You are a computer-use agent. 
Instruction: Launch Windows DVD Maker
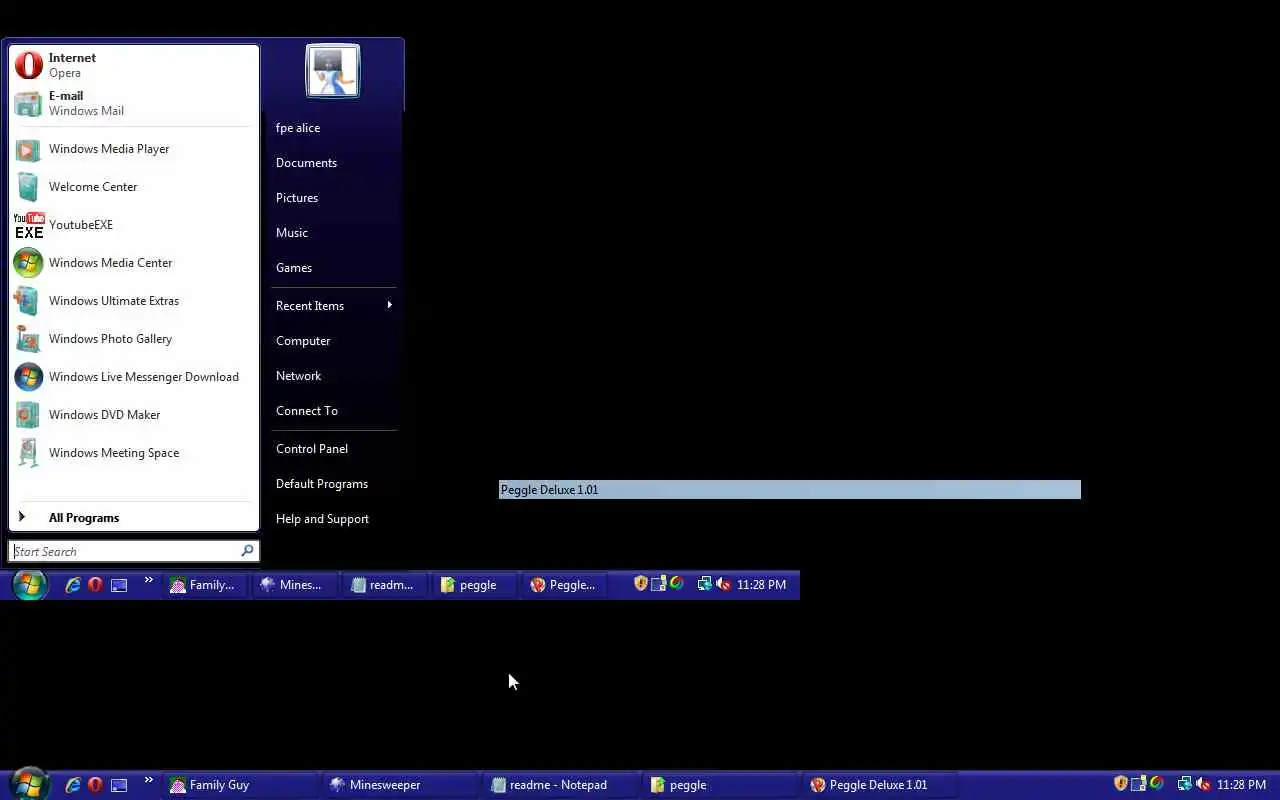pyautogui.click(x=134, y=415)
